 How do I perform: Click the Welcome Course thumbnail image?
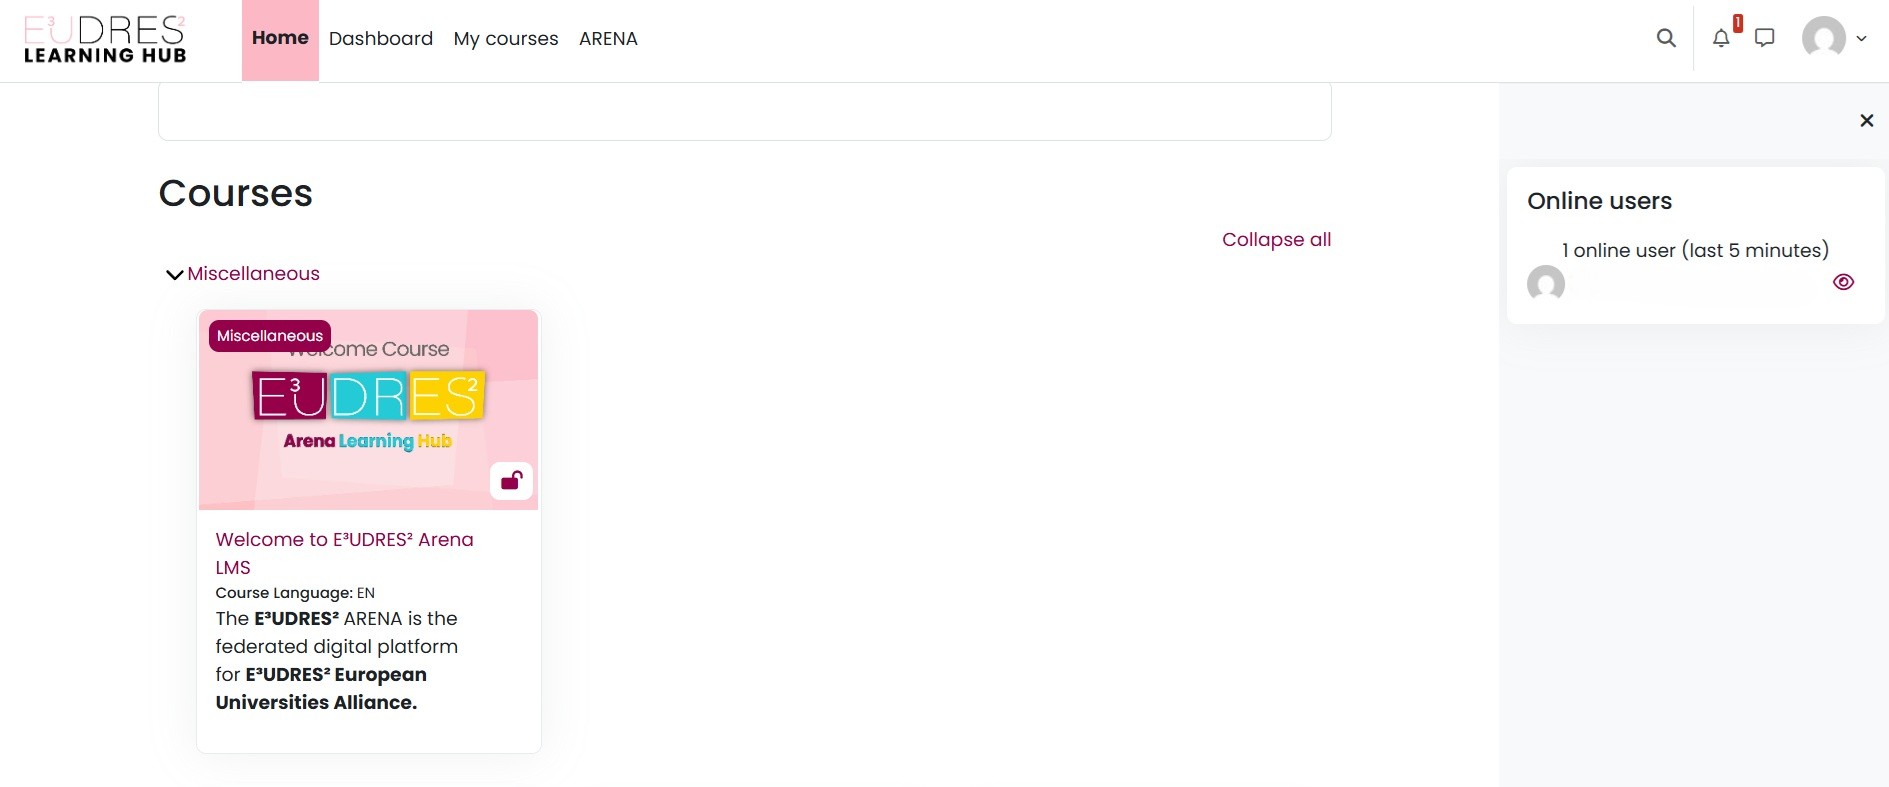[x=368, y=420]
